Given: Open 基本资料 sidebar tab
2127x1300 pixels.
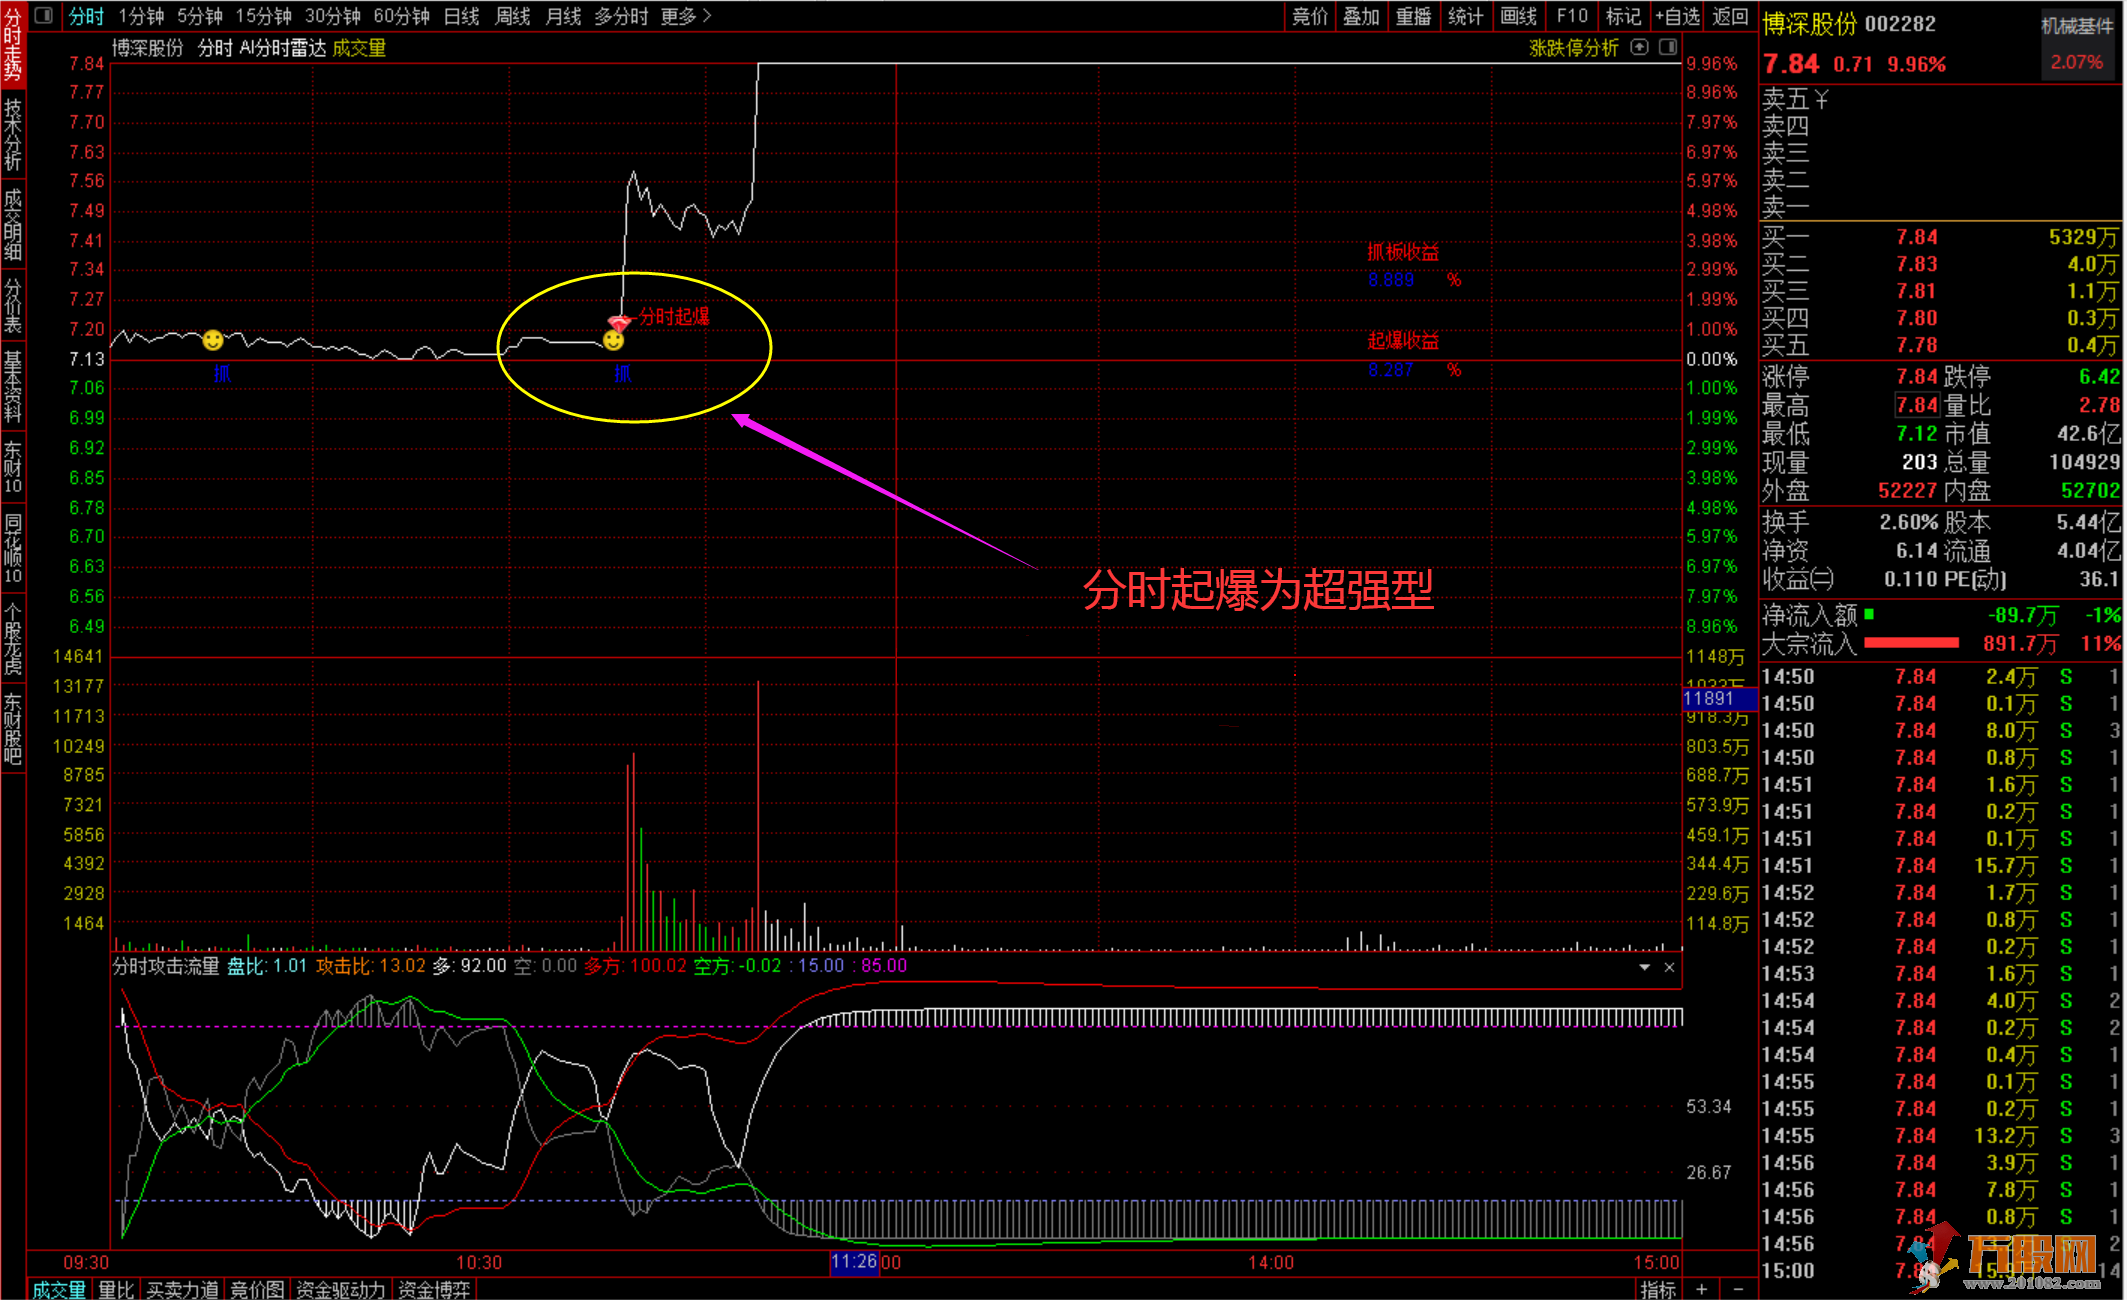Looking at the screenshot, I should (x=13, y=386).
